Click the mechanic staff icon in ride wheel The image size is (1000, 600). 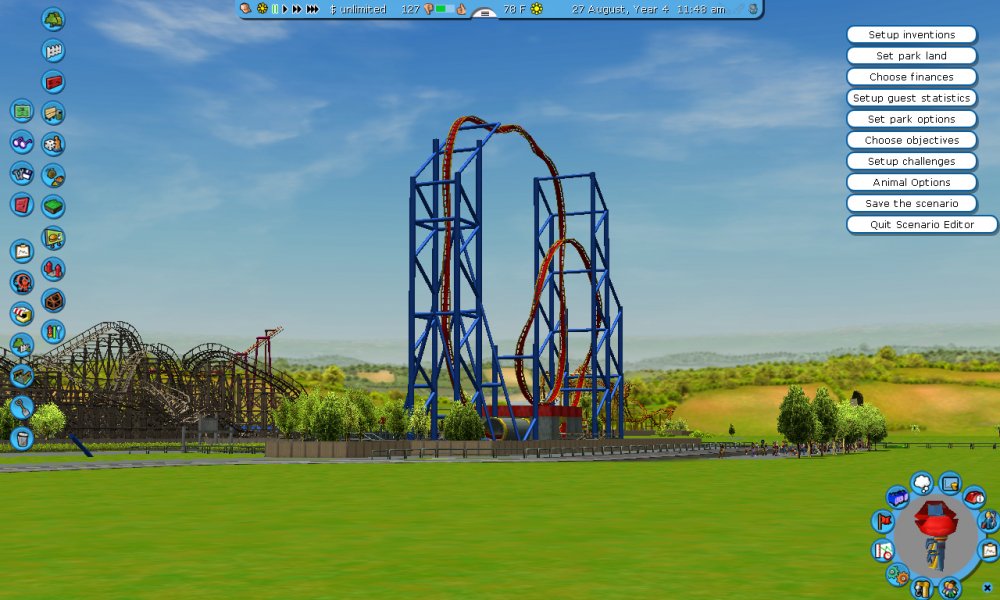pos(988,520)
